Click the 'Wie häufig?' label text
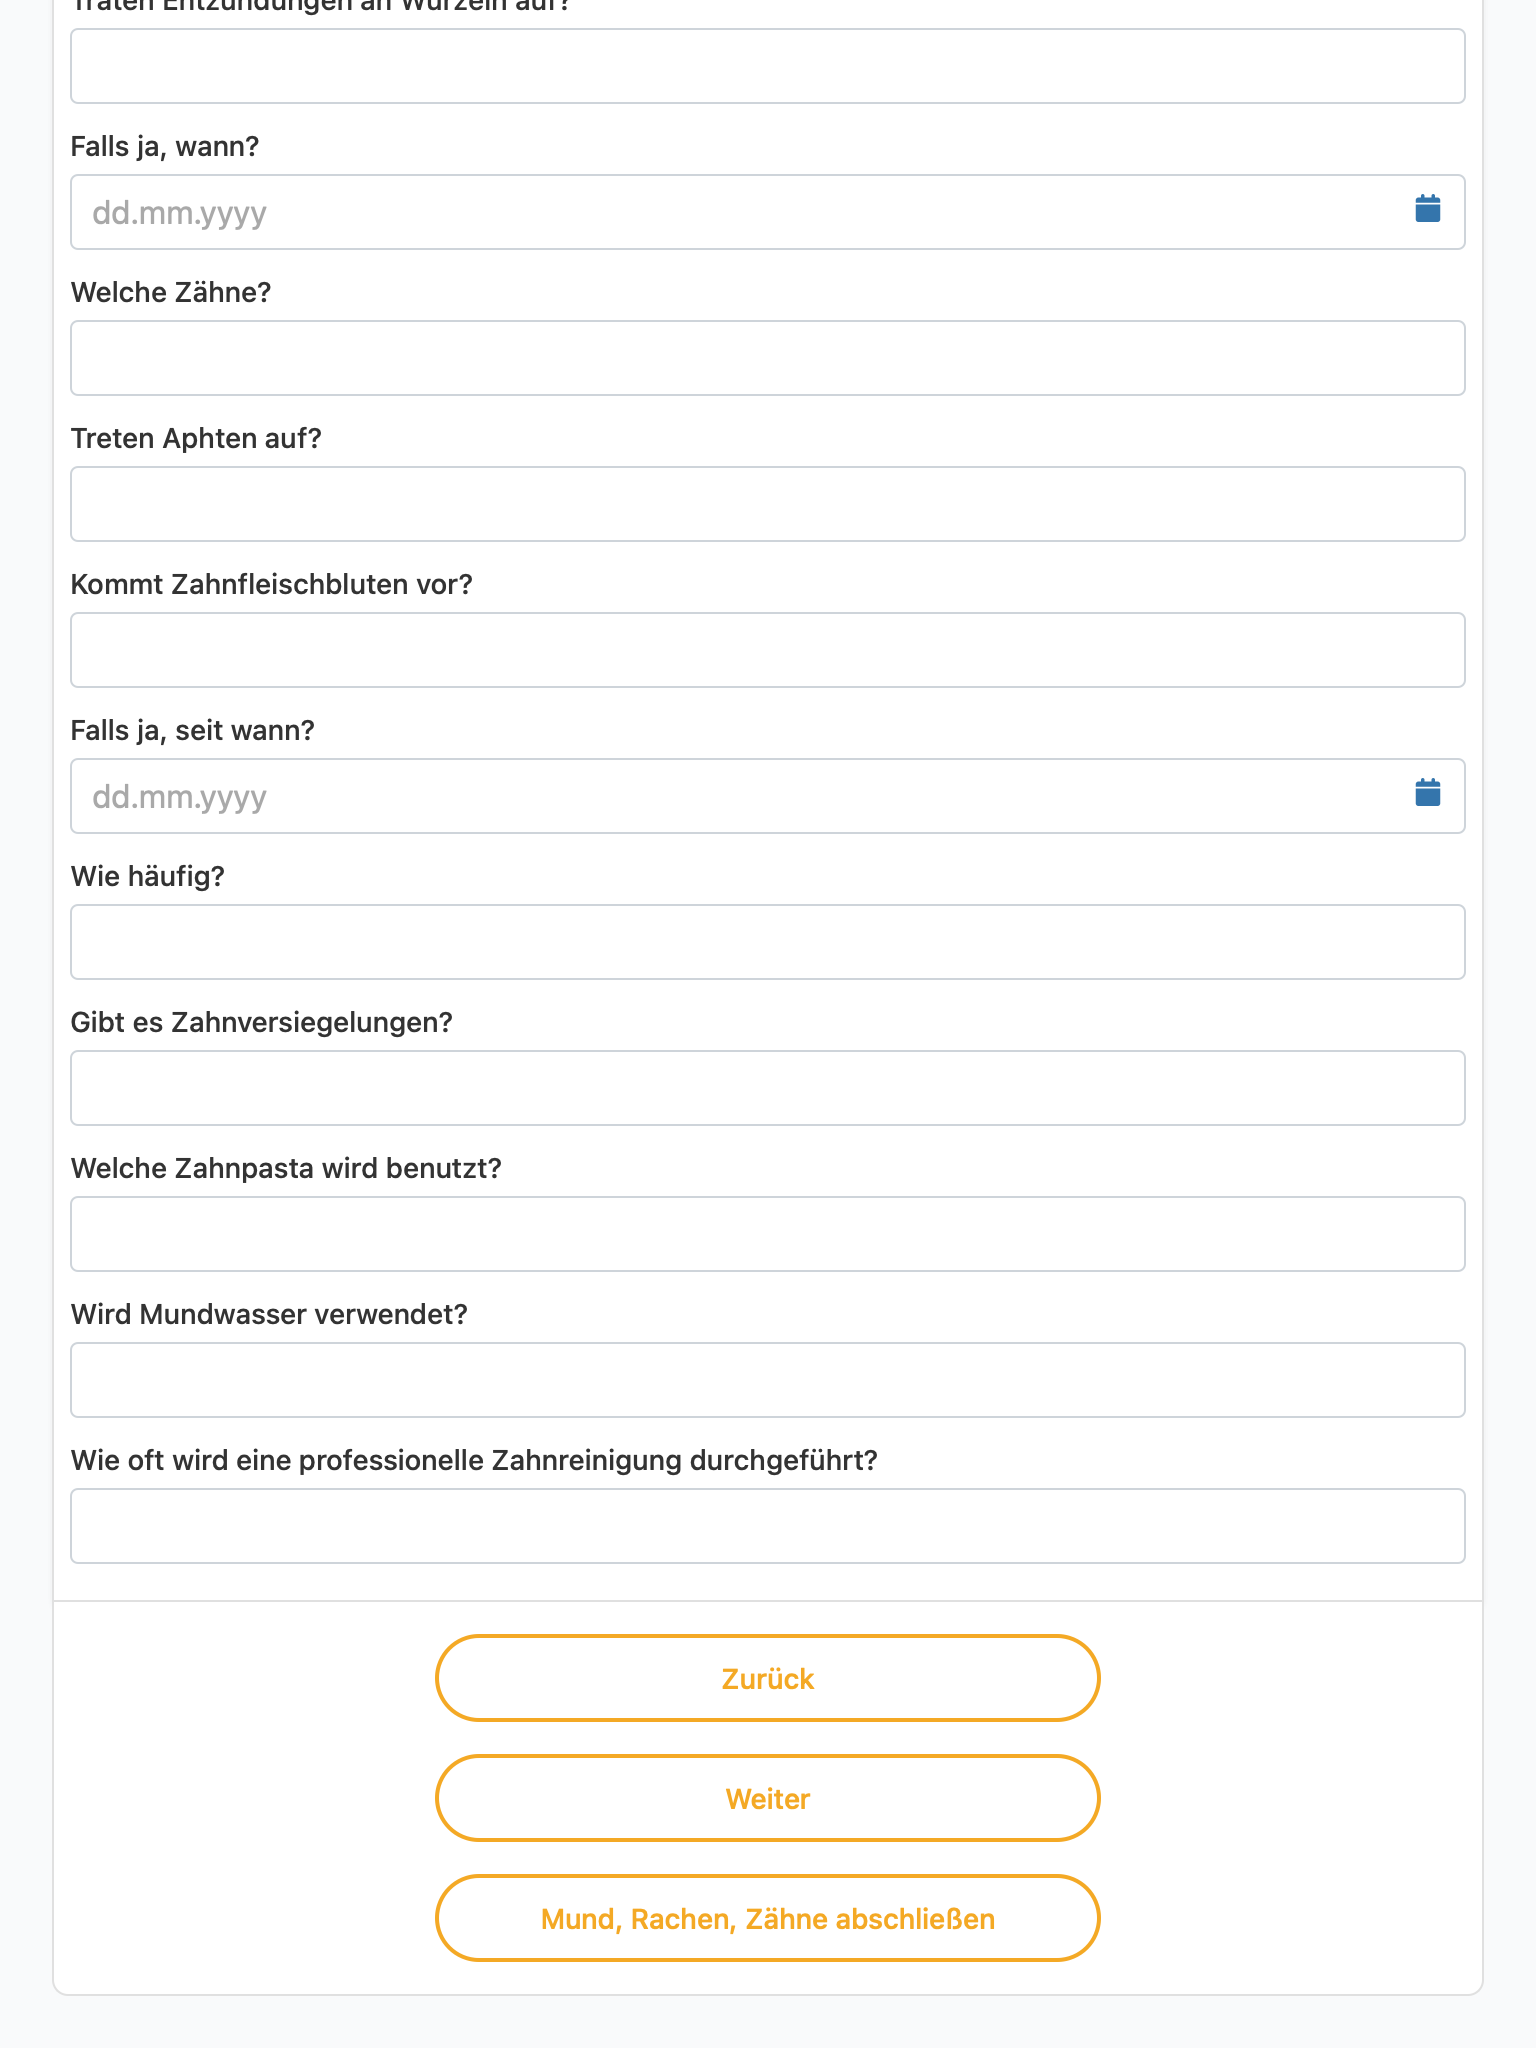This screenshot has height=2048, width=1536. coord(148,877)
